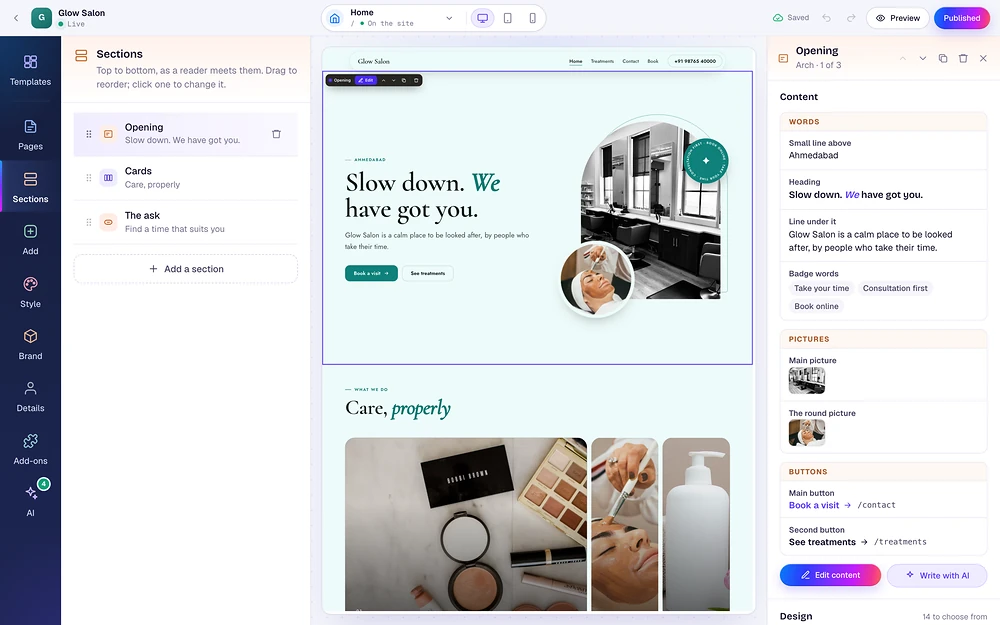Viewport: 1000px width, 625px height.
Task: Undo the last change
Action: 827,18
